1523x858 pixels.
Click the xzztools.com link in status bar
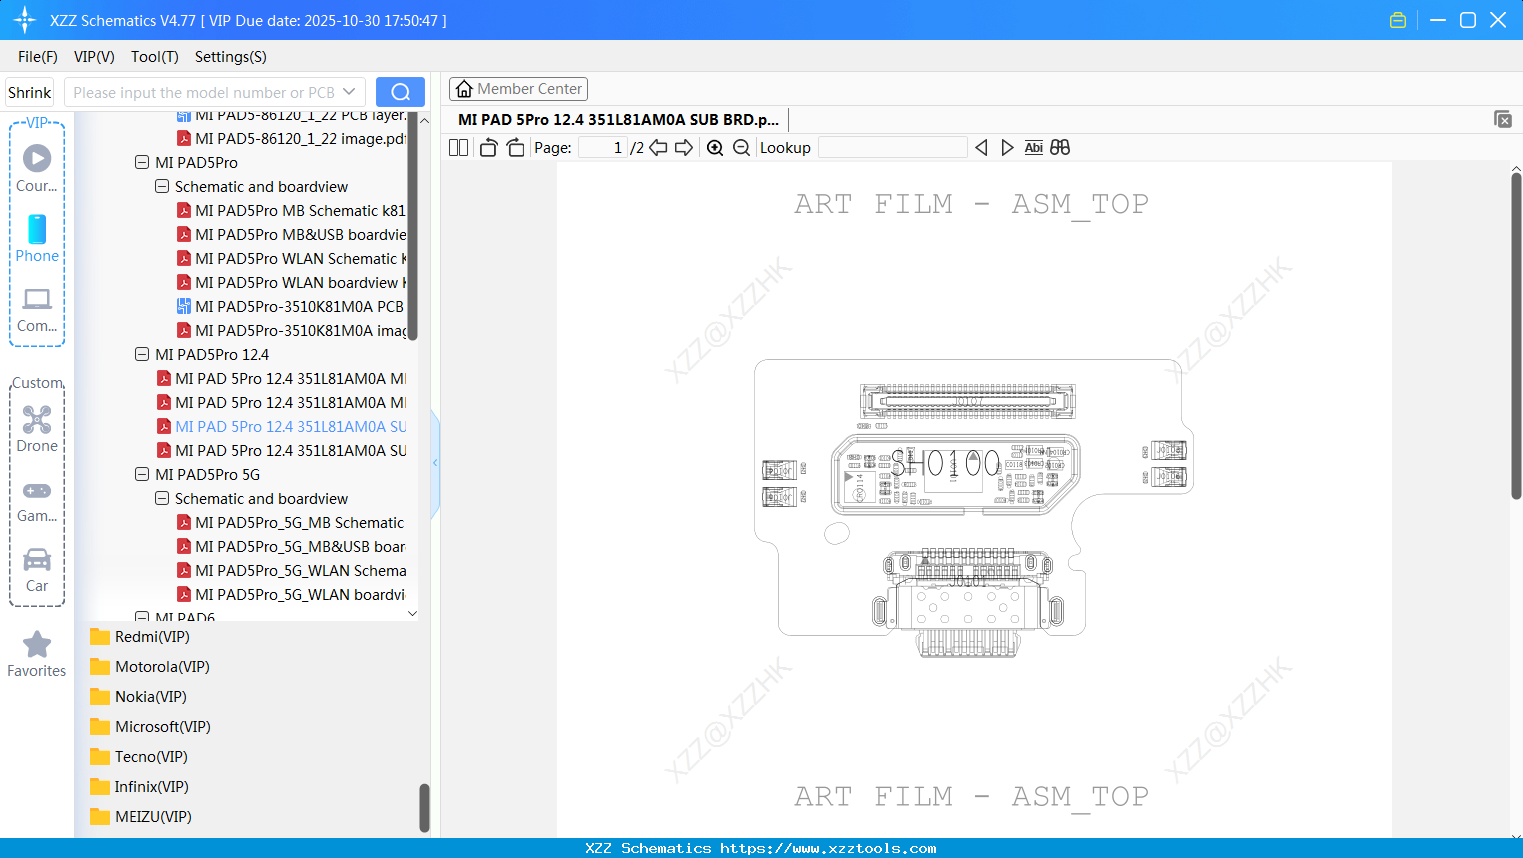pyautogui.click(x=828, y=848)
